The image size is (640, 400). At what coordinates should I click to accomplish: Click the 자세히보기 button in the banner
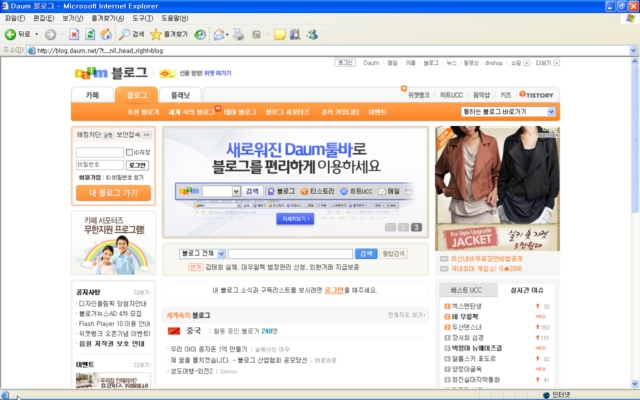click(295, 219)
